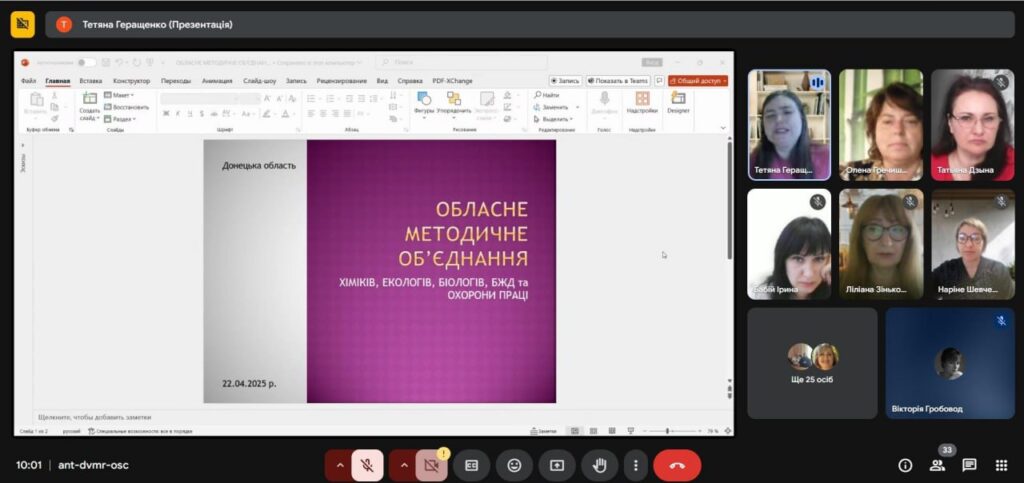1024x483 pixels.
Task: Expand audio settings arrow beside microphone
Action: tap(339, 465)
